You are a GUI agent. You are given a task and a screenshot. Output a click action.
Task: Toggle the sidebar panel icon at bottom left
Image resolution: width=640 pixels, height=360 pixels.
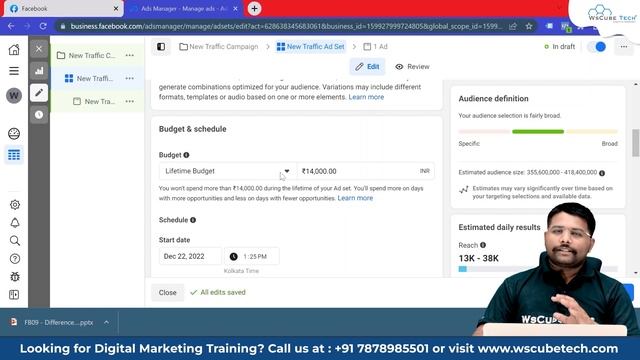[x=14, y=295]
